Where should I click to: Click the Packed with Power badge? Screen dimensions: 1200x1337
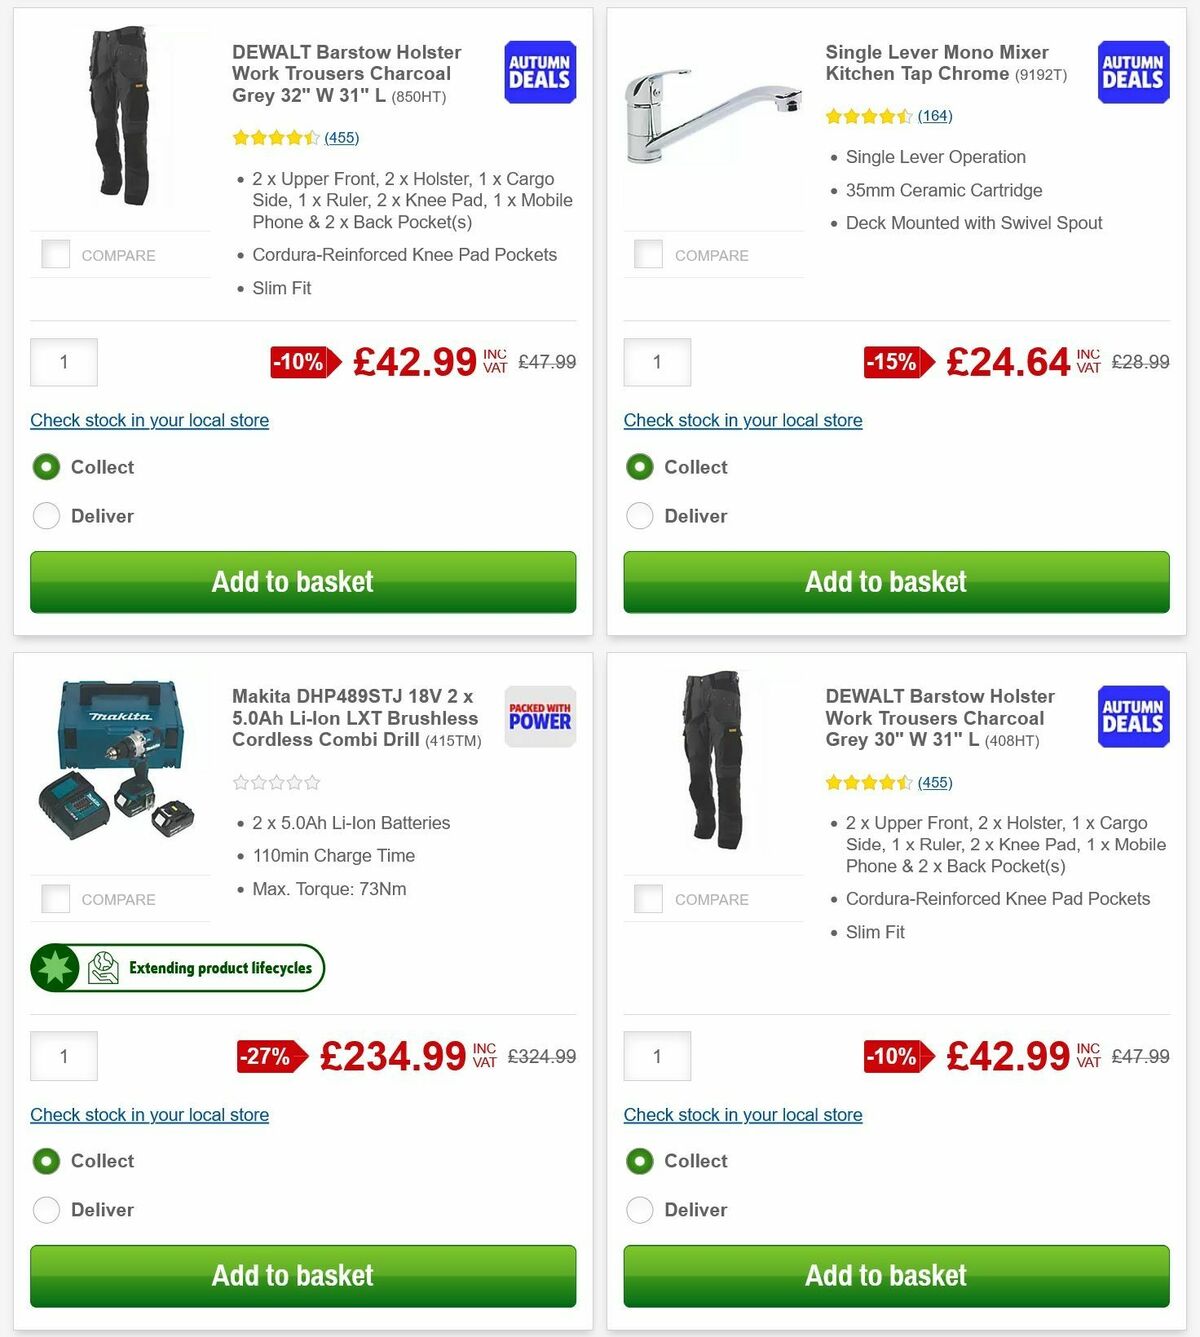tap(539, 716)
